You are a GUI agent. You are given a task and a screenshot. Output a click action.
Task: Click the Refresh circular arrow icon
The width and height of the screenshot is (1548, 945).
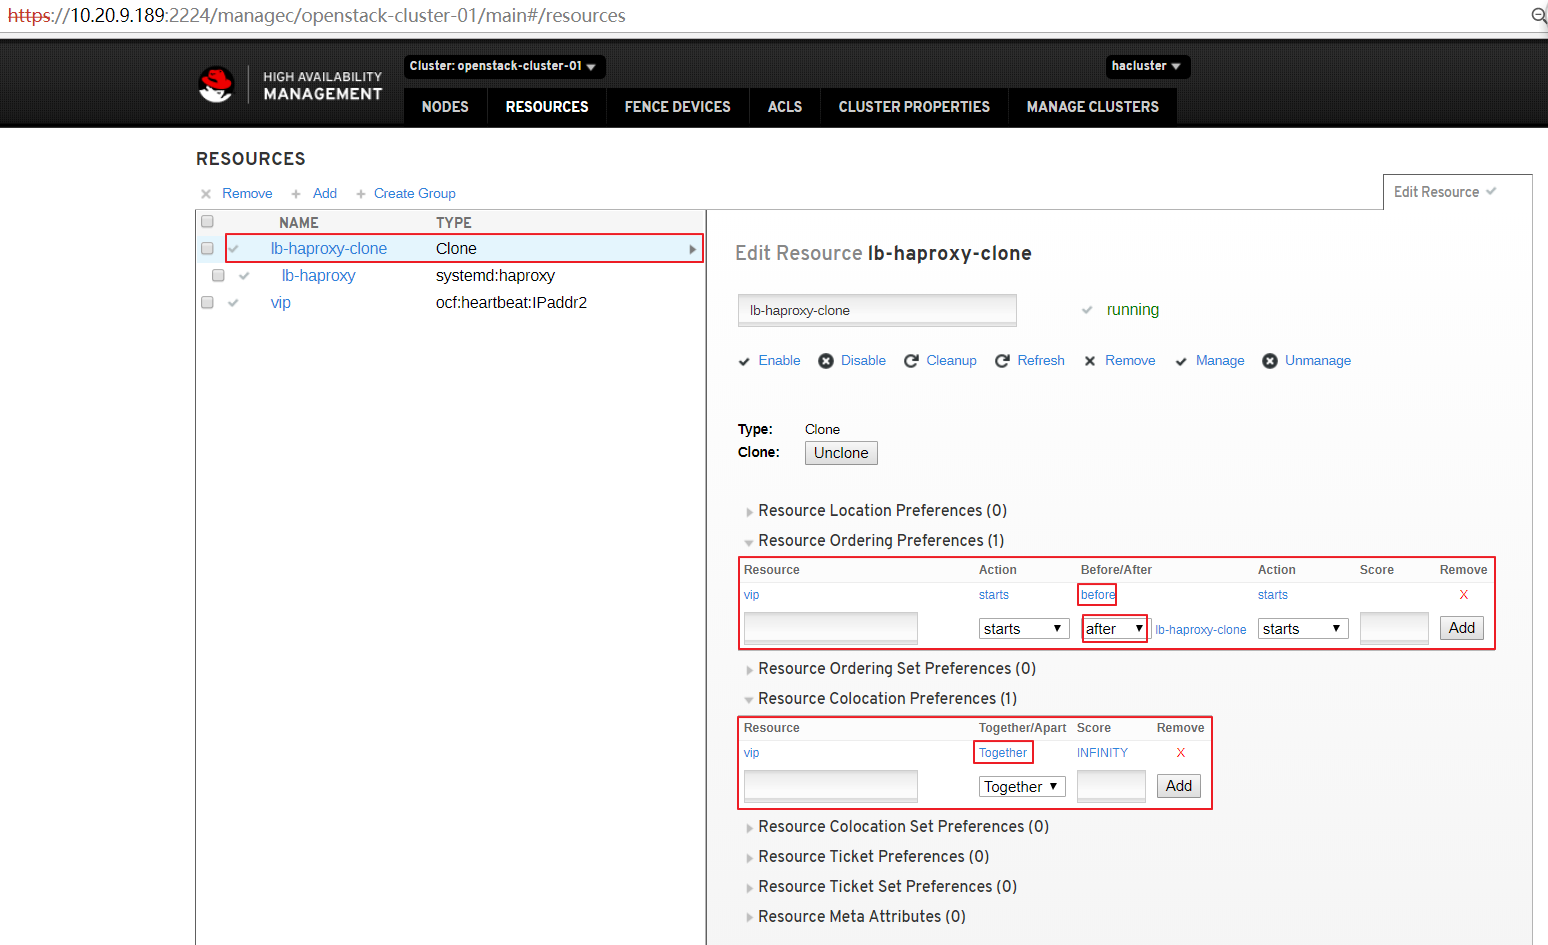tap(1002, 361)
